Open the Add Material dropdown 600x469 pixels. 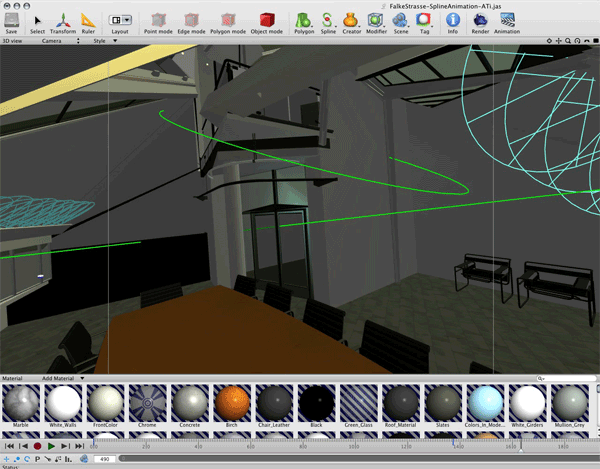[63, 379]
